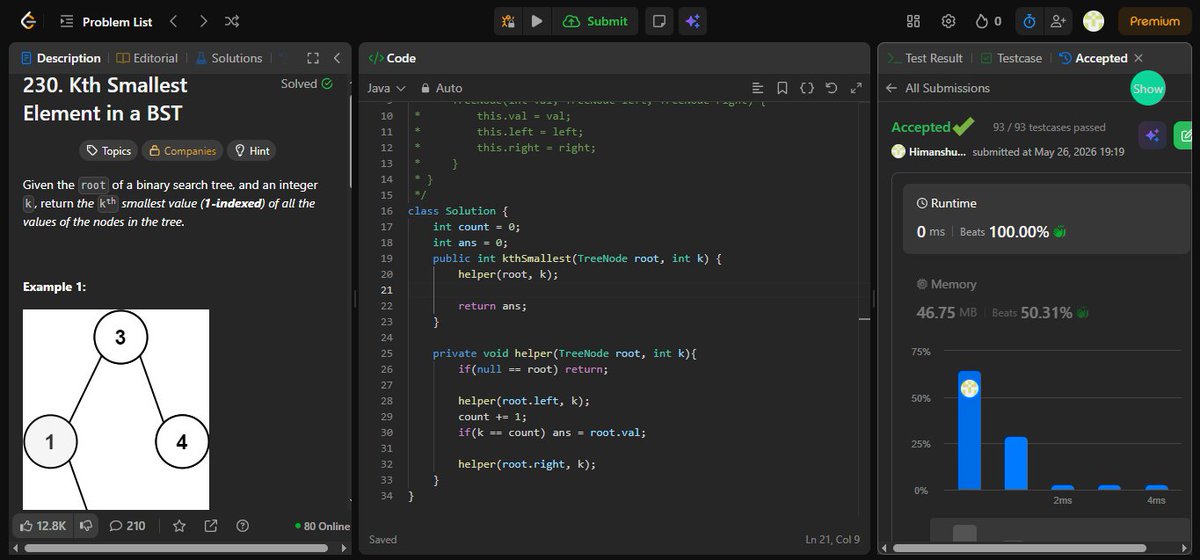
Task: Click the '93 / 93 testcases passed' text
Action: (1049, 127)
